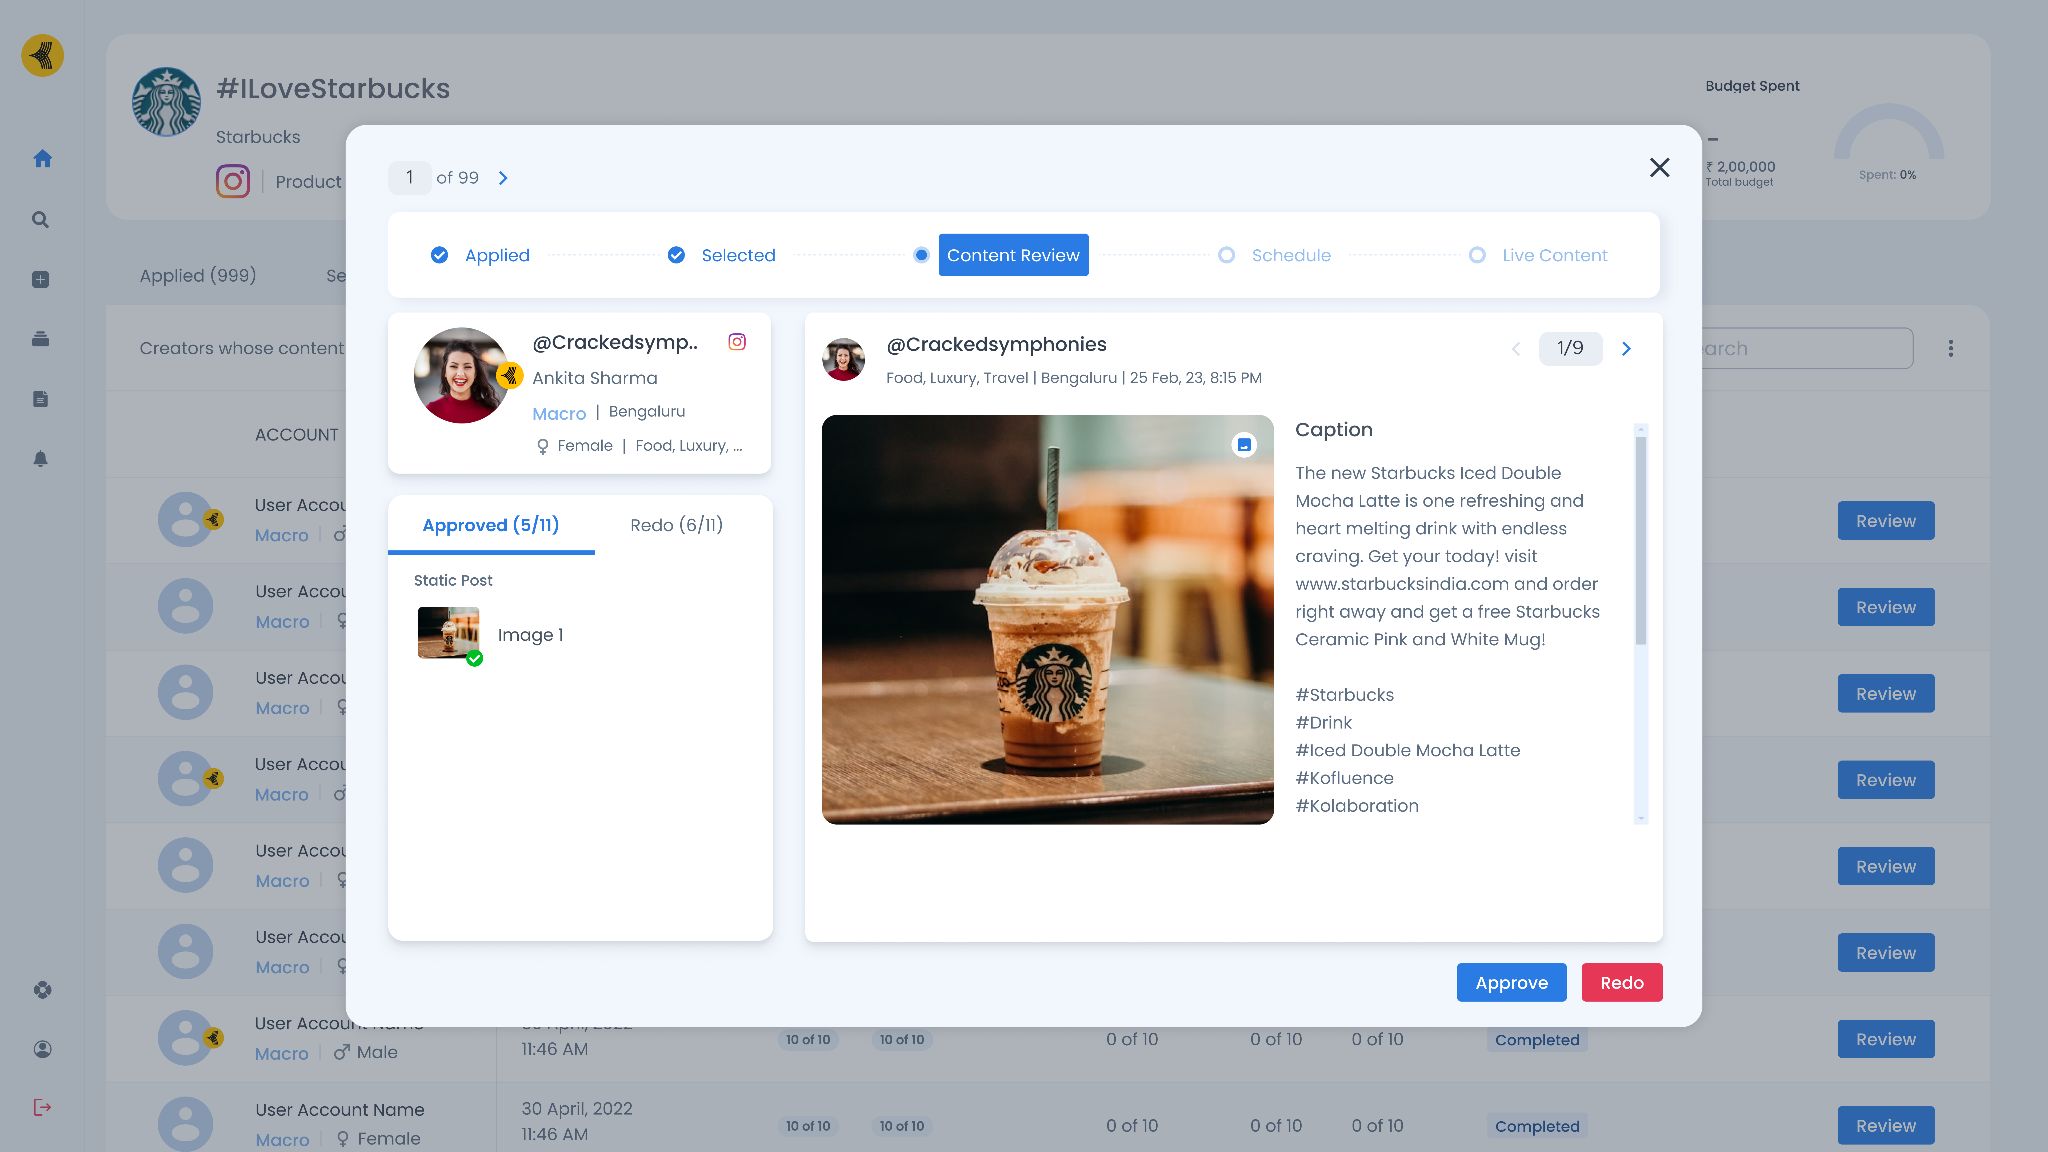This screenshot has height=1152, width=2048.
Task: Click the creator number field showing 1
Action: (x=409, y=178)
